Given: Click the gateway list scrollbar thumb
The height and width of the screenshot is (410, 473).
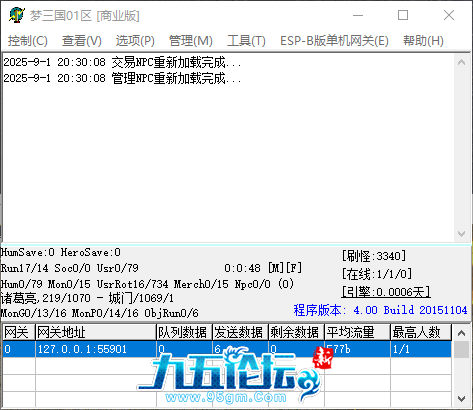Looking at the screenshot, I should click(x=462, y=349).
